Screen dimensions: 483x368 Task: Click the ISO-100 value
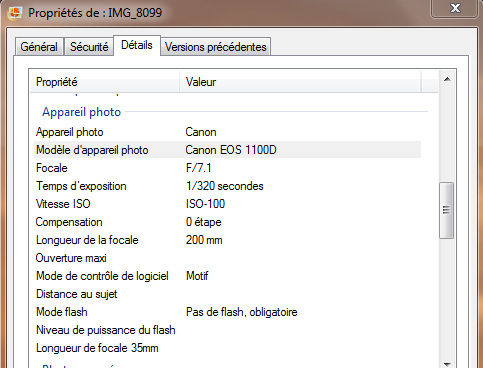pyautogui.click(x=205, y=204)
